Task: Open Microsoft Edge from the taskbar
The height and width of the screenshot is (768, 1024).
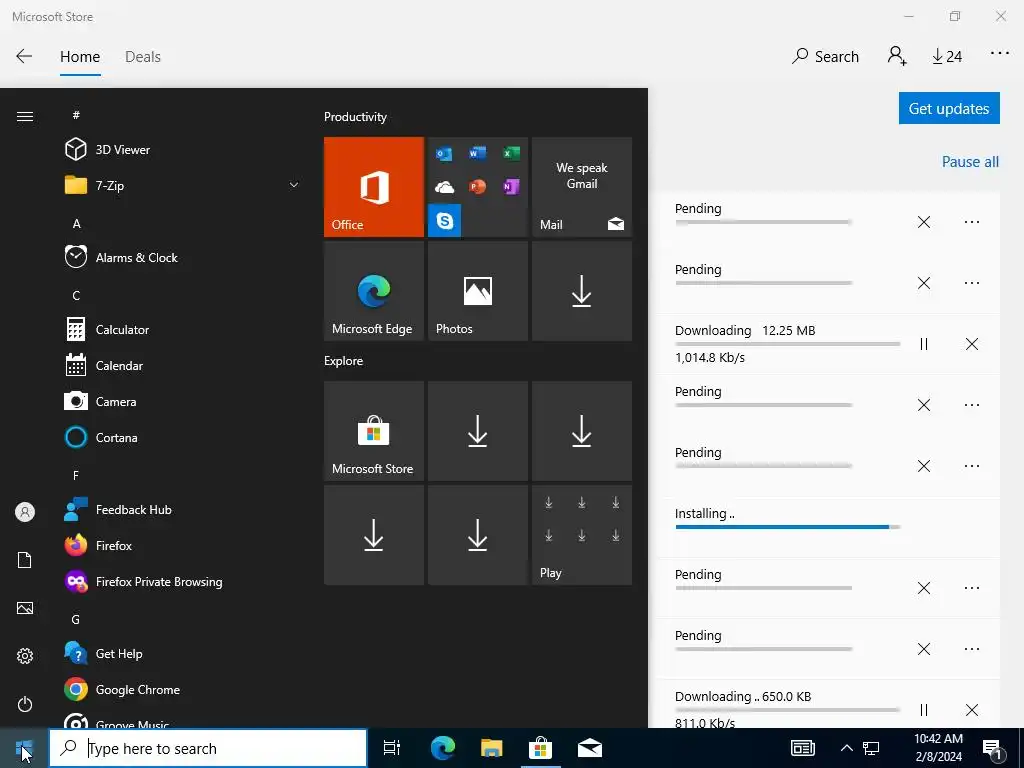Action: 442,748
